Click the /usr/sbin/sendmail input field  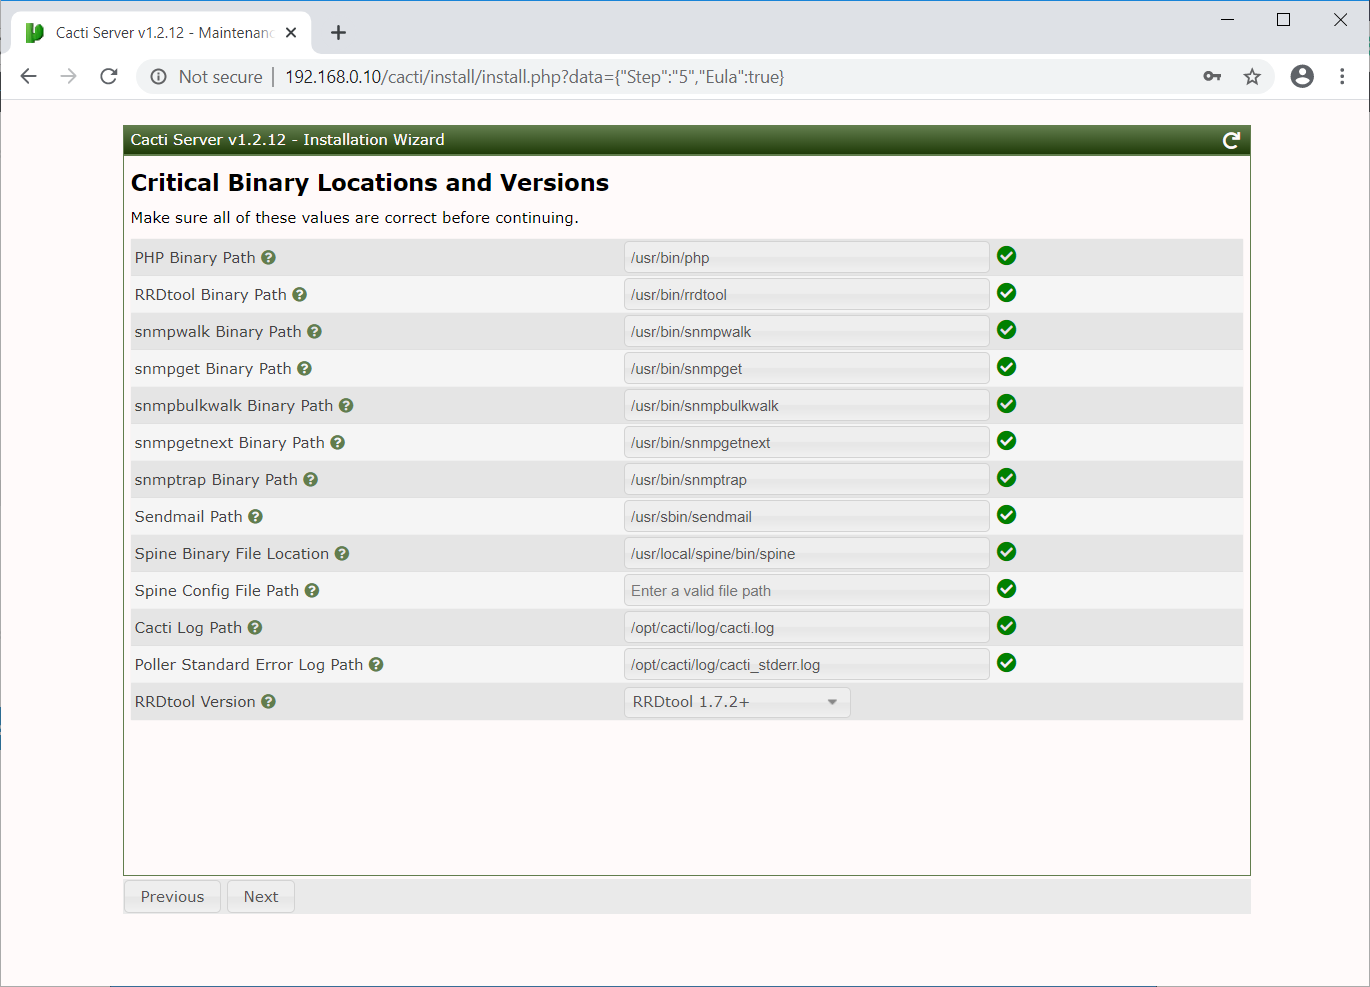(807, 517)
